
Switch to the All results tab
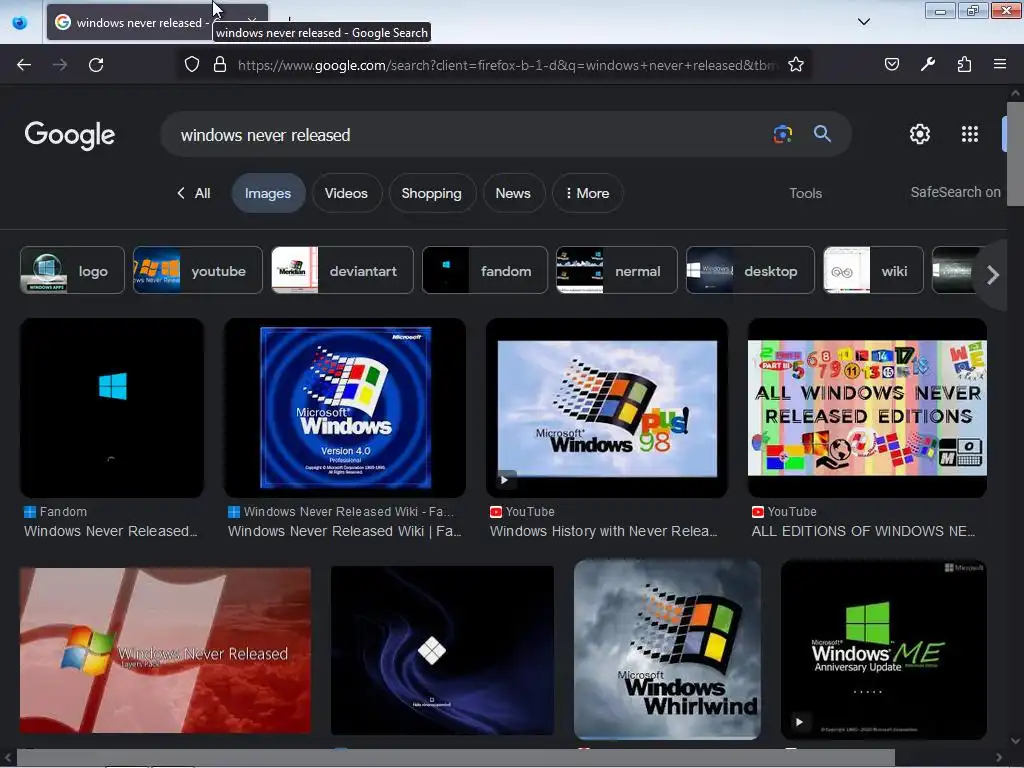point(194,193)
